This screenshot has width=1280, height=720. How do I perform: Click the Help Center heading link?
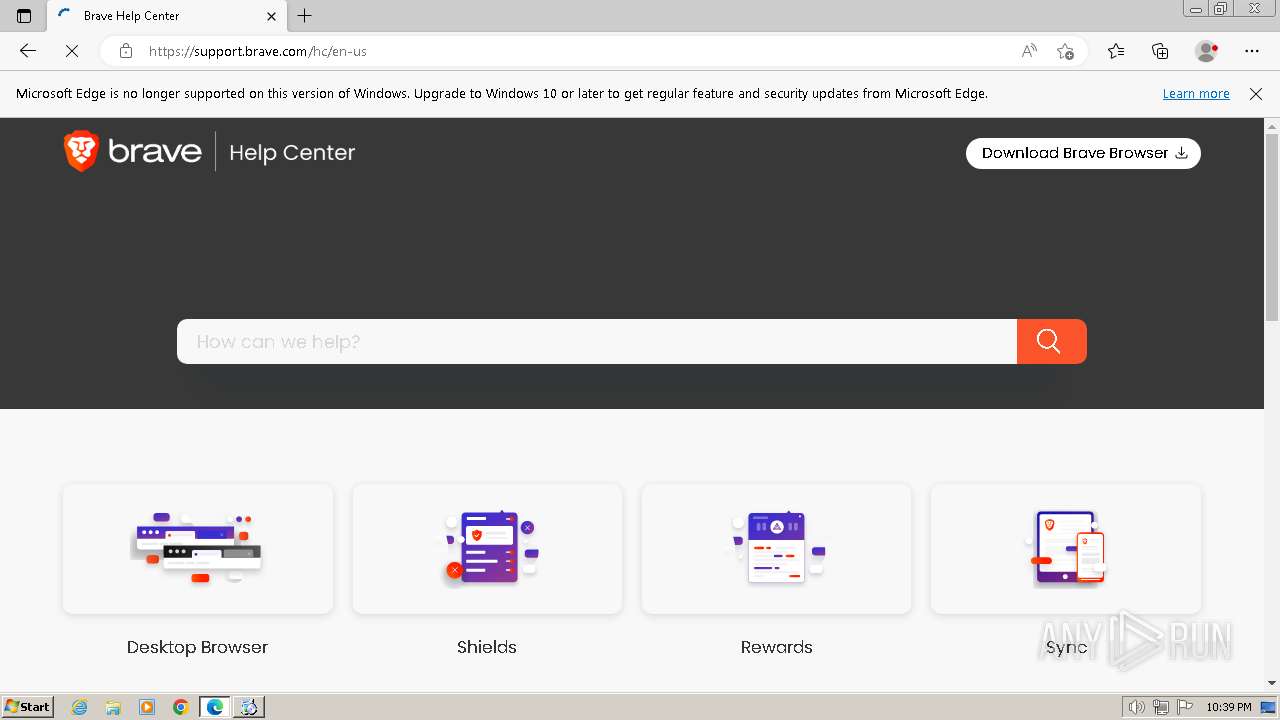[x=292, y=152]
